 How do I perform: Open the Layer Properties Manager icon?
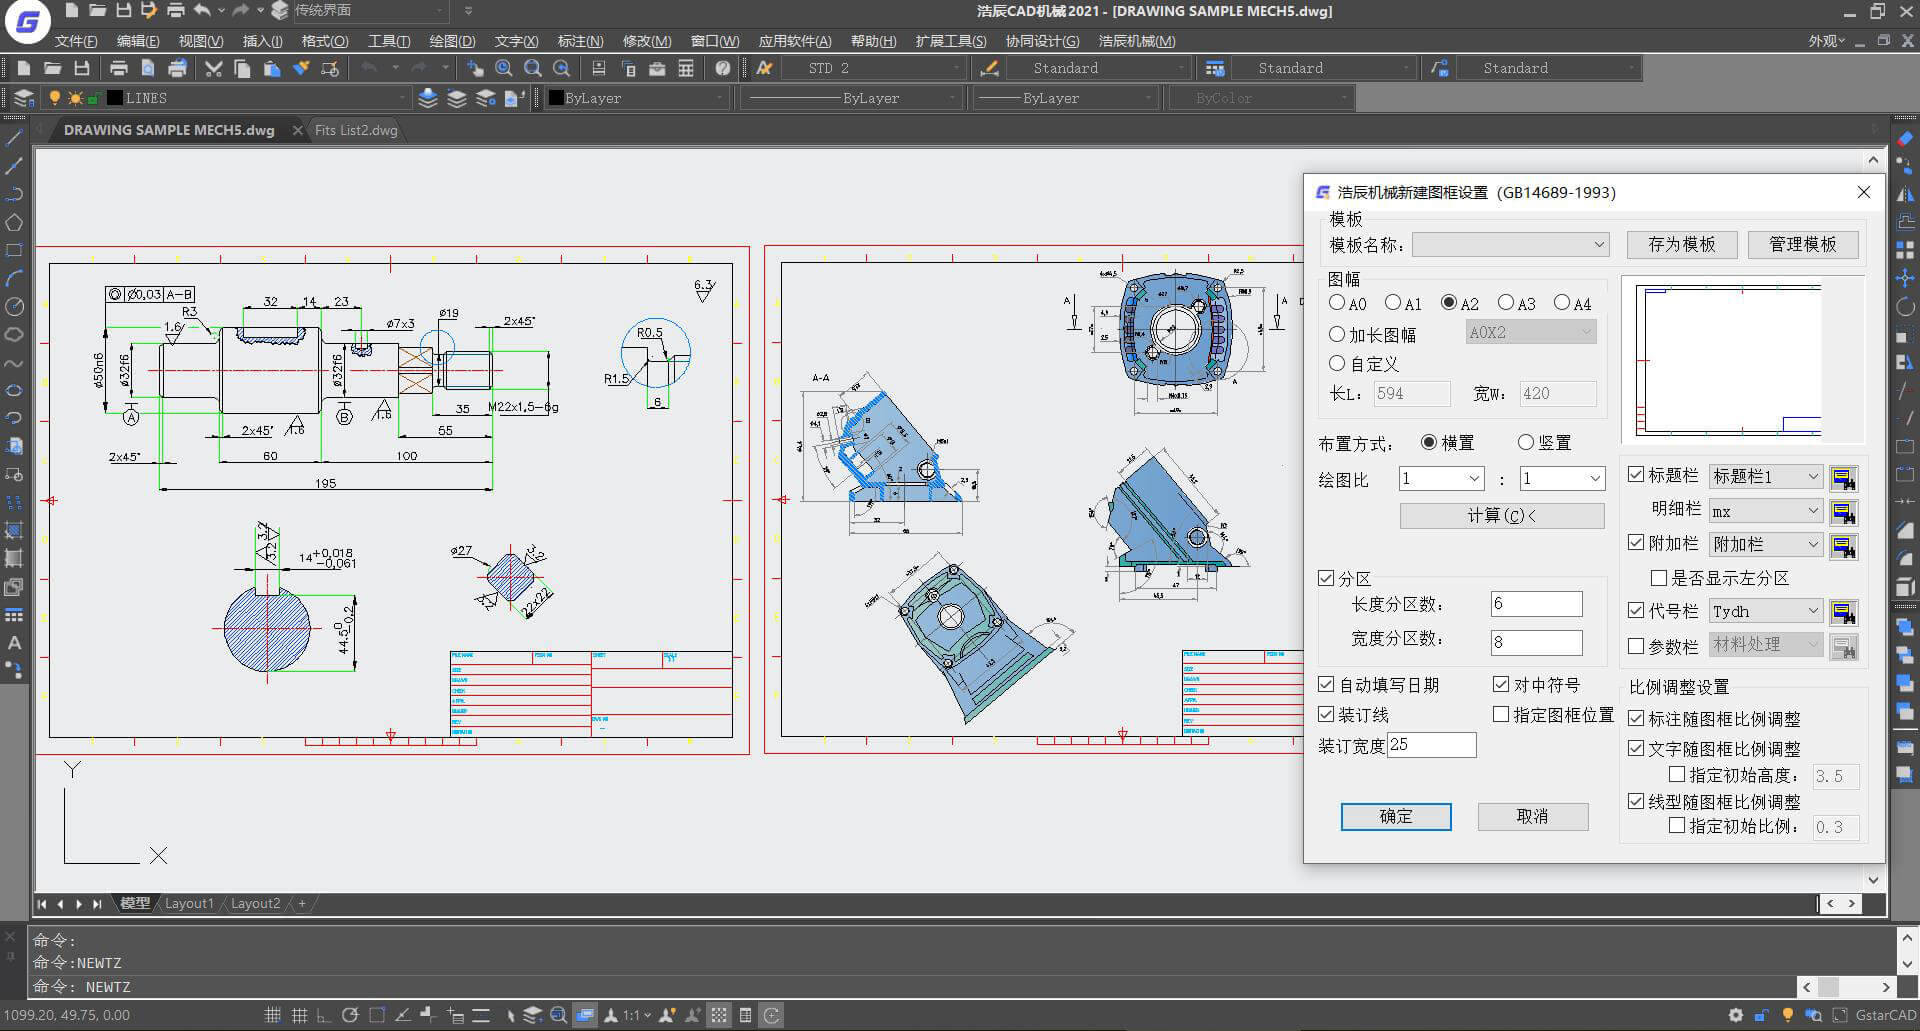click(x=23, y=98)
